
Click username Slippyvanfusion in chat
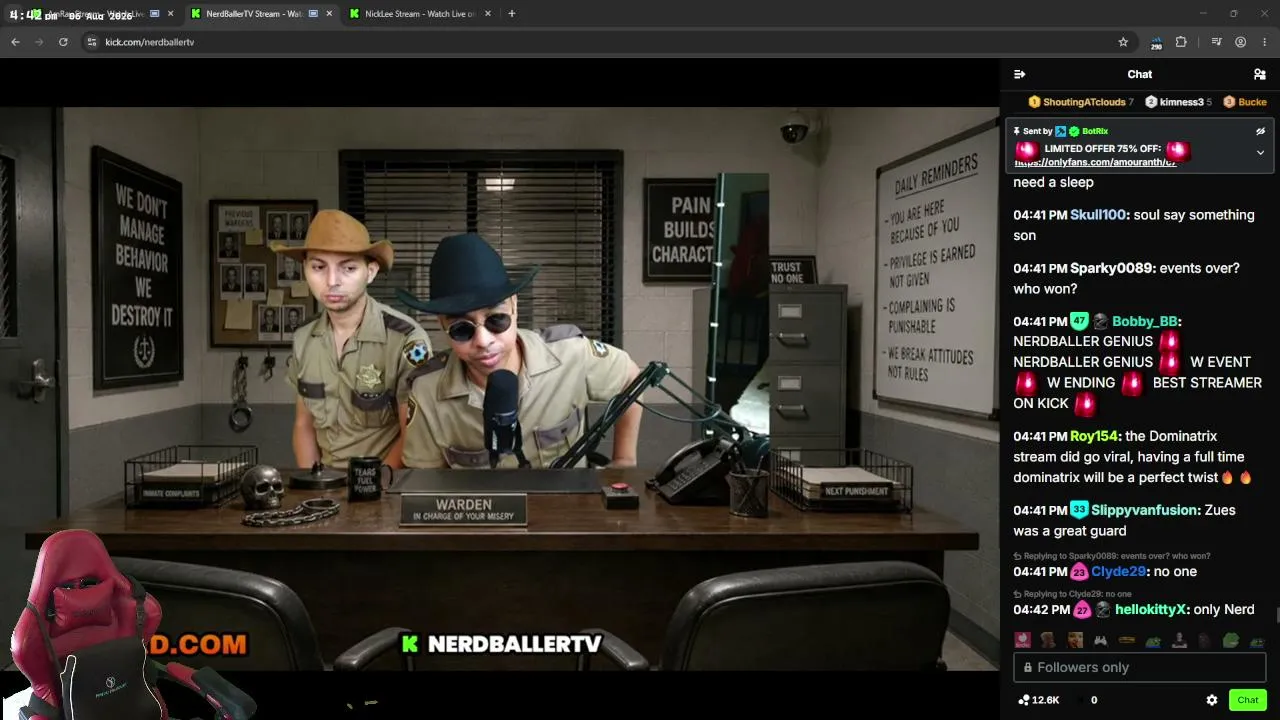pos(1144,510)
